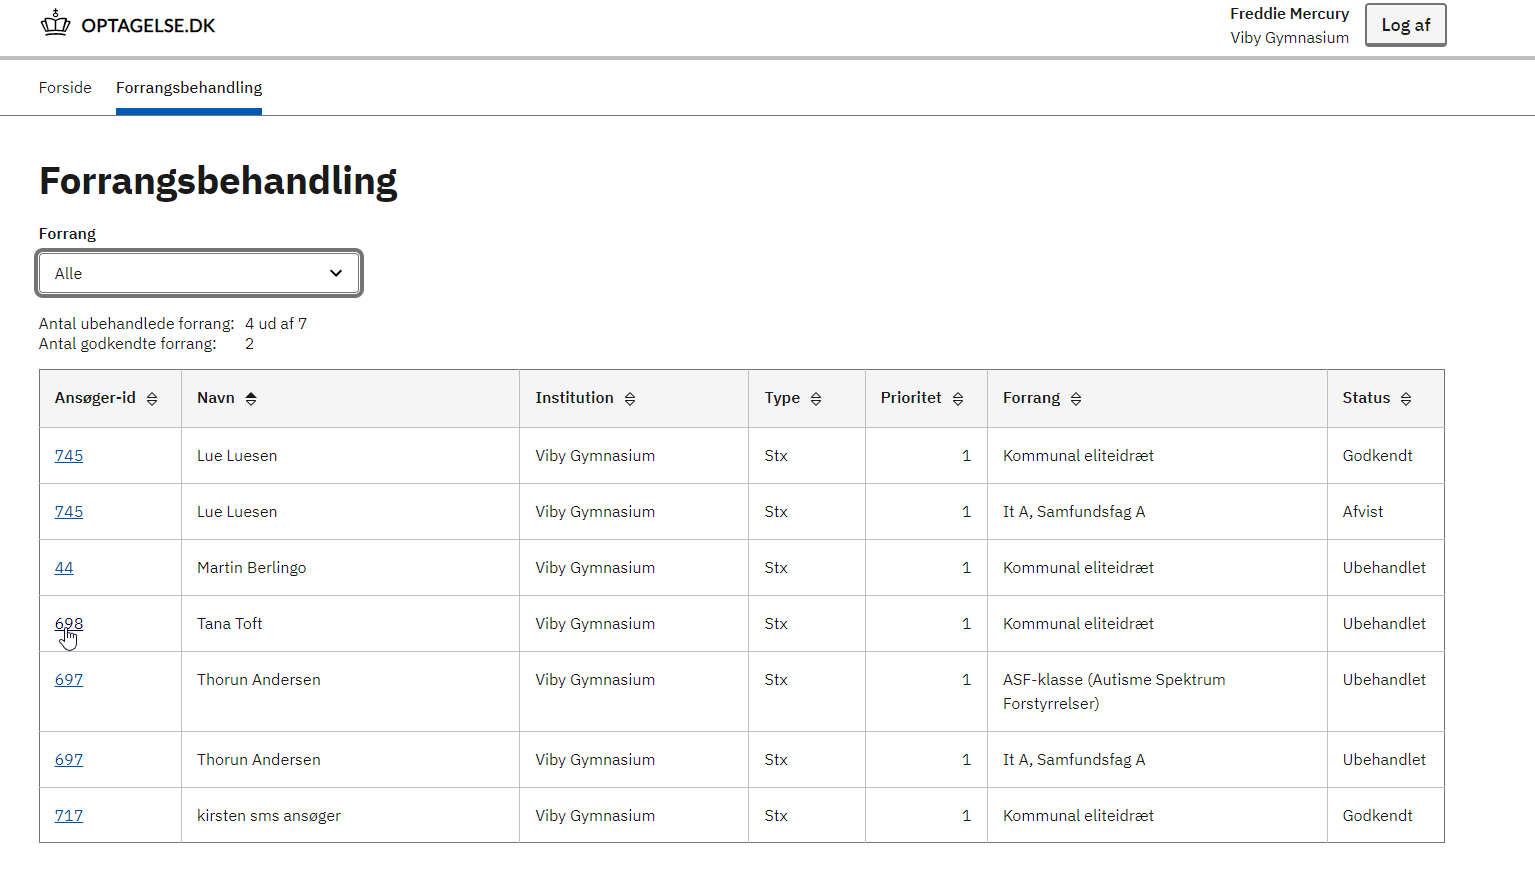Screen dimensions: 1535x889
Task: Click the Viby Gymnasium label in the header
Action: 1289,37
